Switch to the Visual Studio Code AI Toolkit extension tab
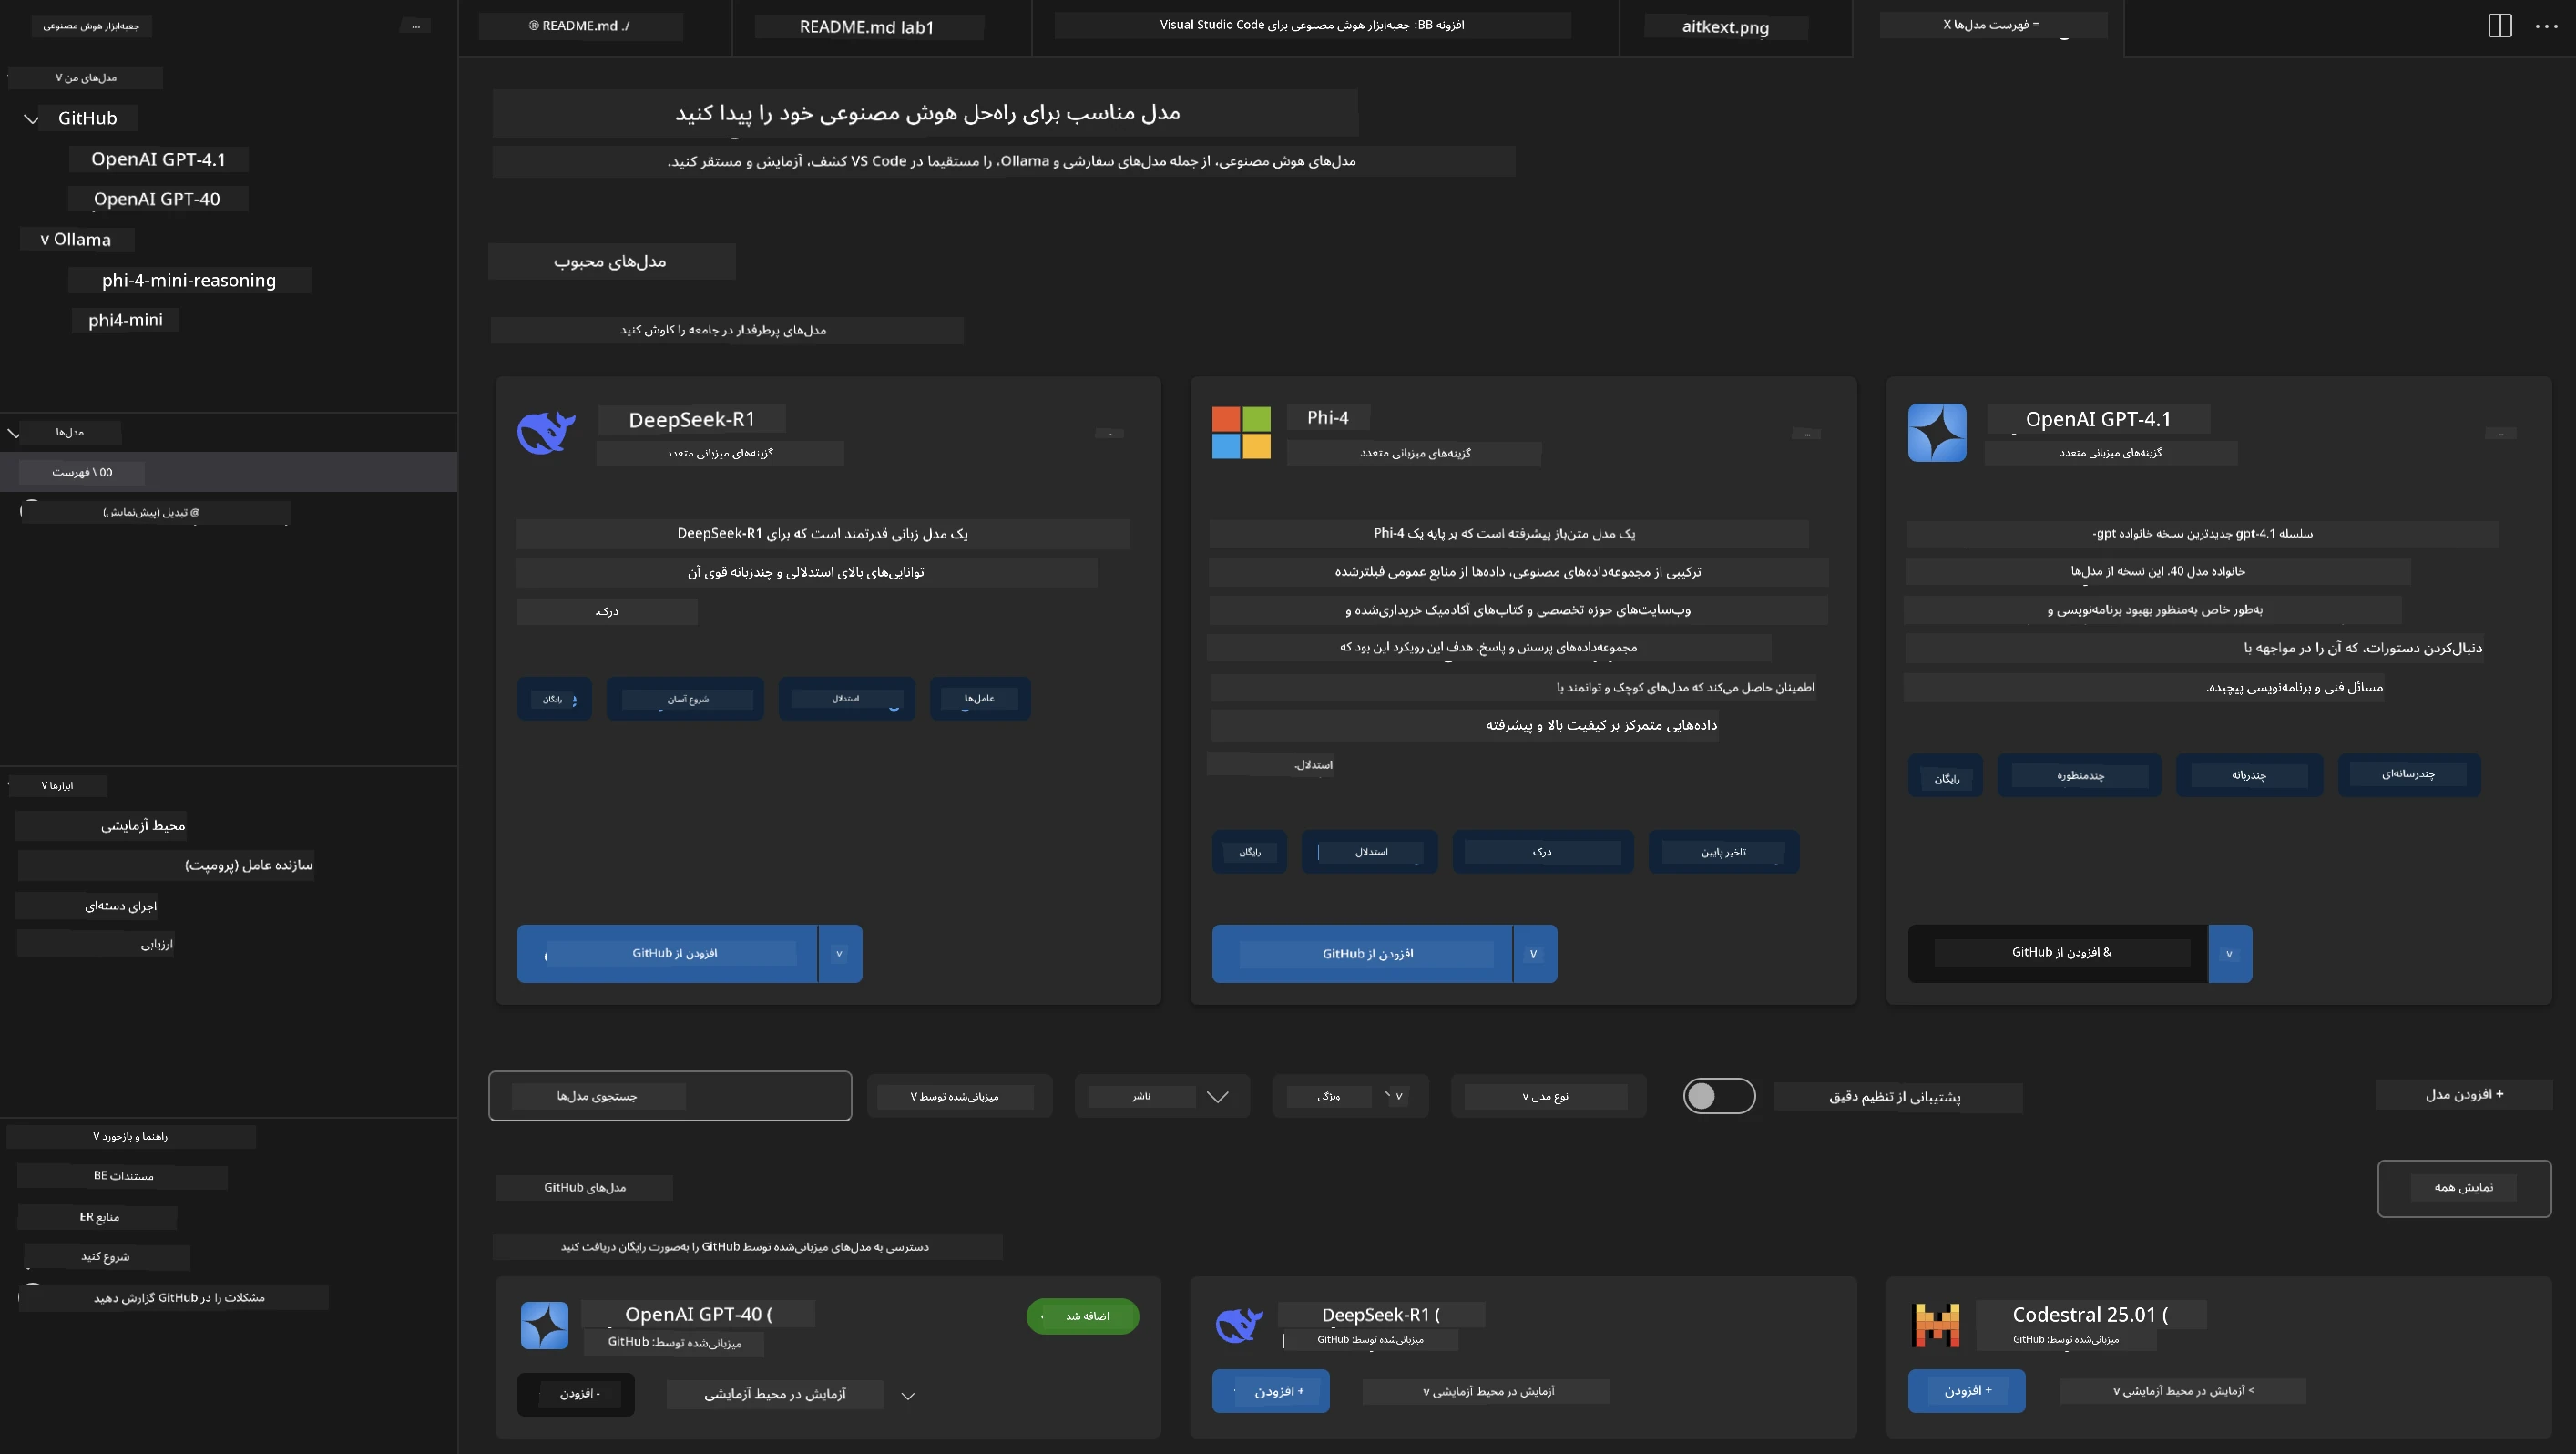Screen dimensions: 2576x1454 coord(1312,25)
